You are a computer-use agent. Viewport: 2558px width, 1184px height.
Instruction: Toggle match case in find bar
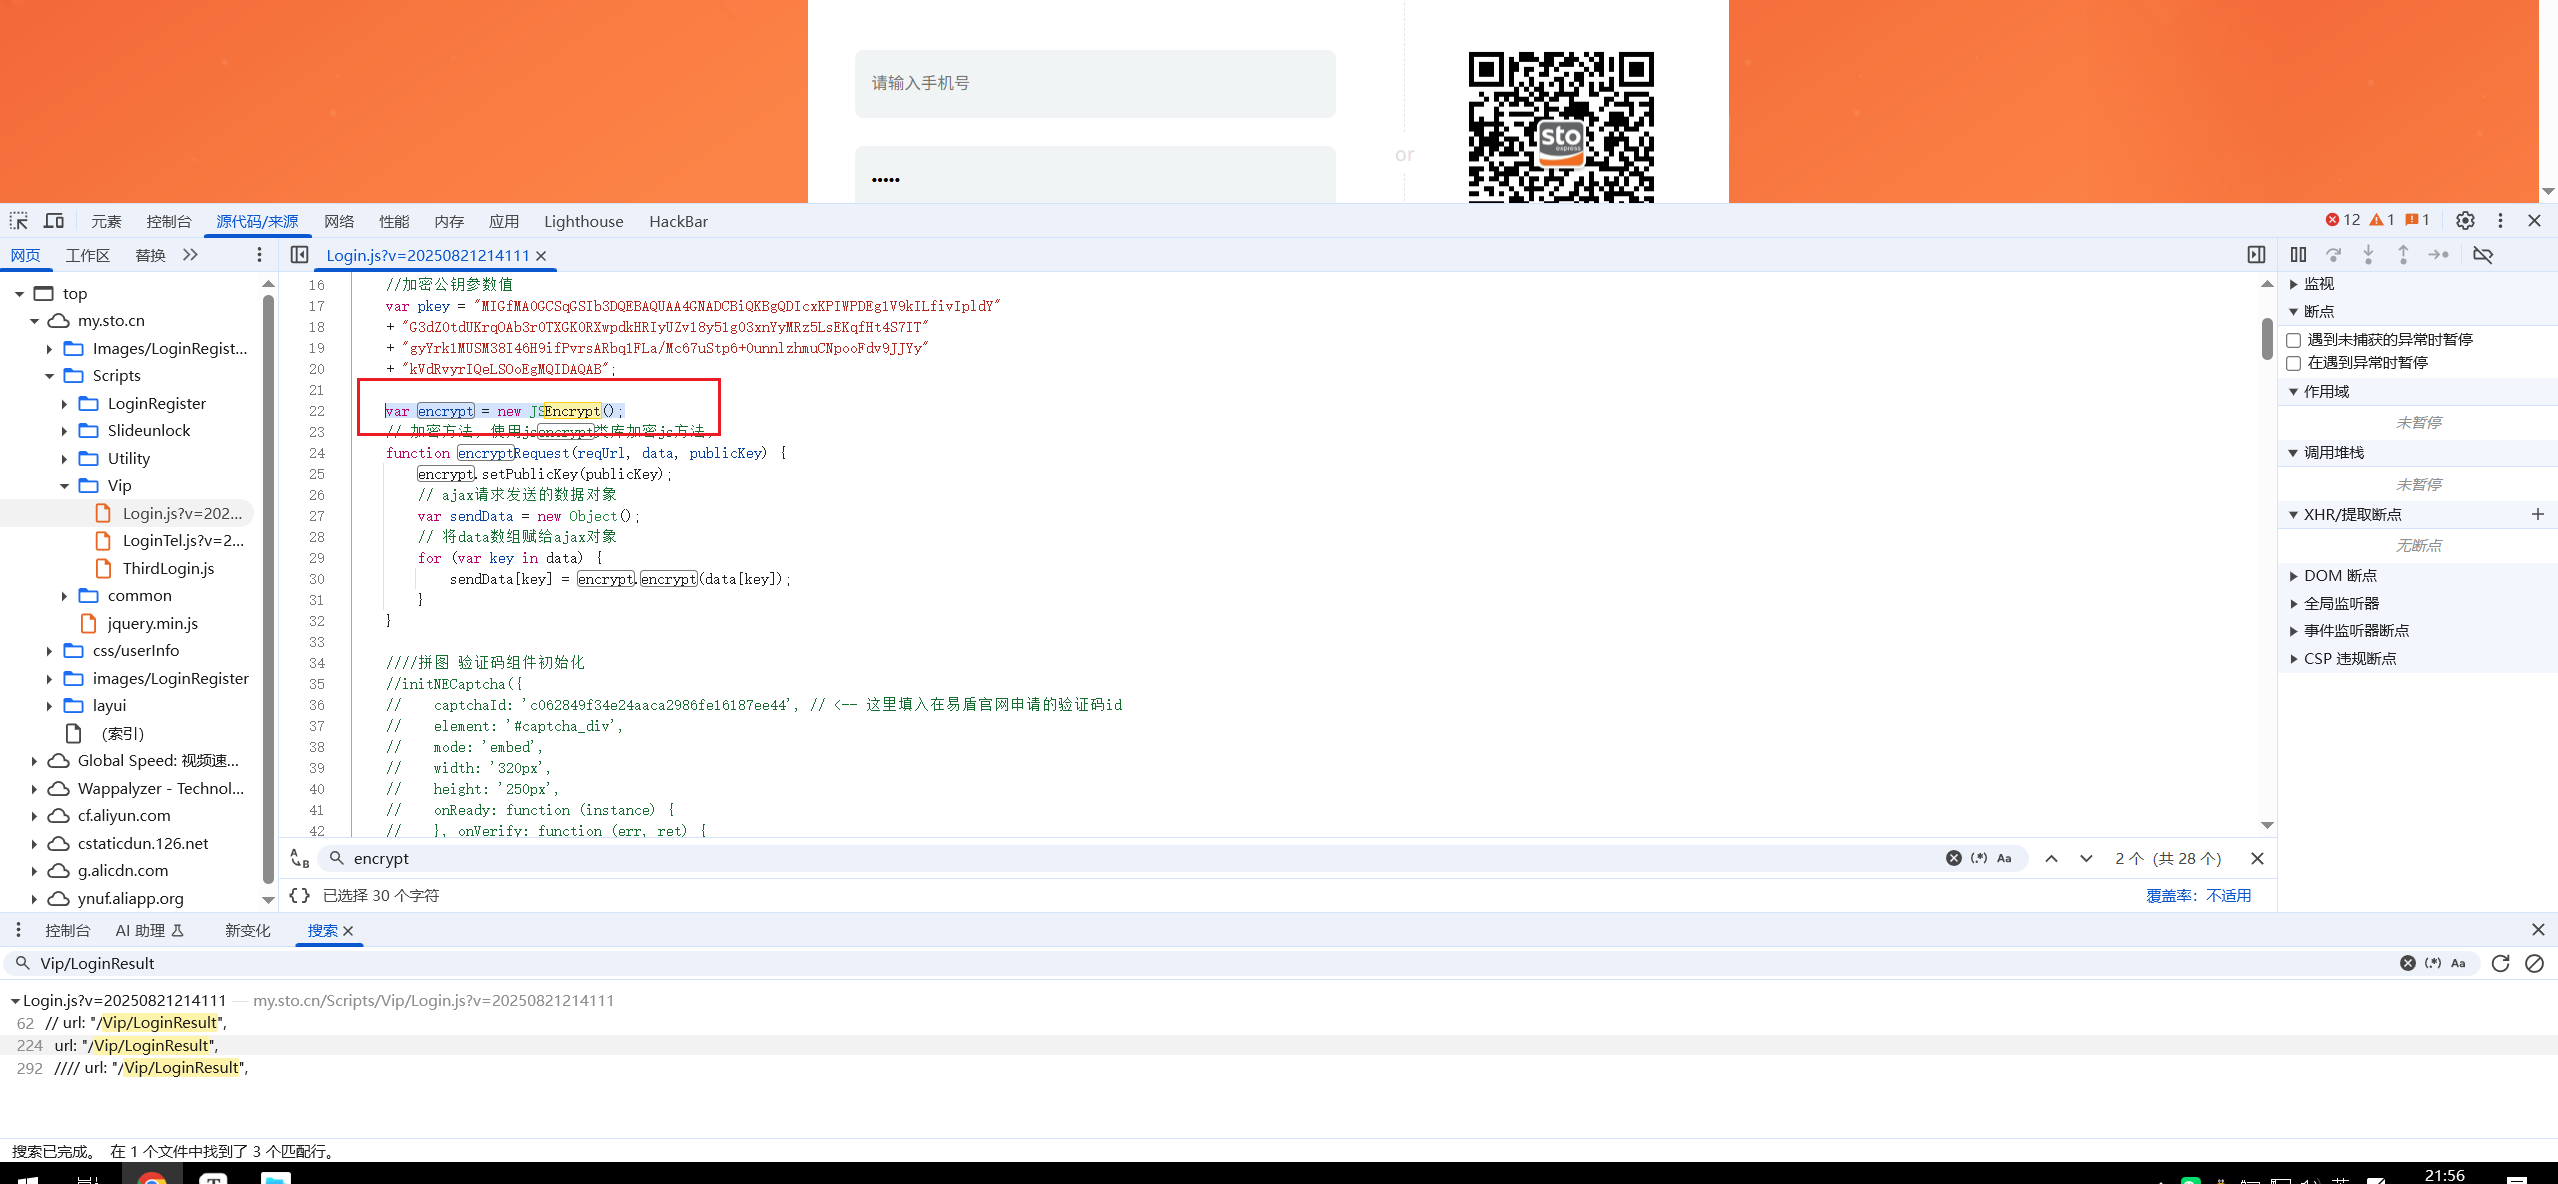click(x=2004, y=858)
